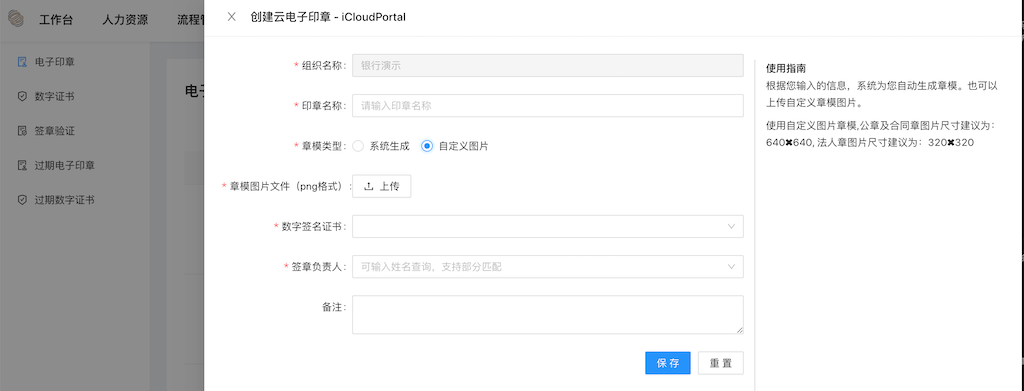Expand the 签章负责人 dropdown arrow

click(731, 266)
